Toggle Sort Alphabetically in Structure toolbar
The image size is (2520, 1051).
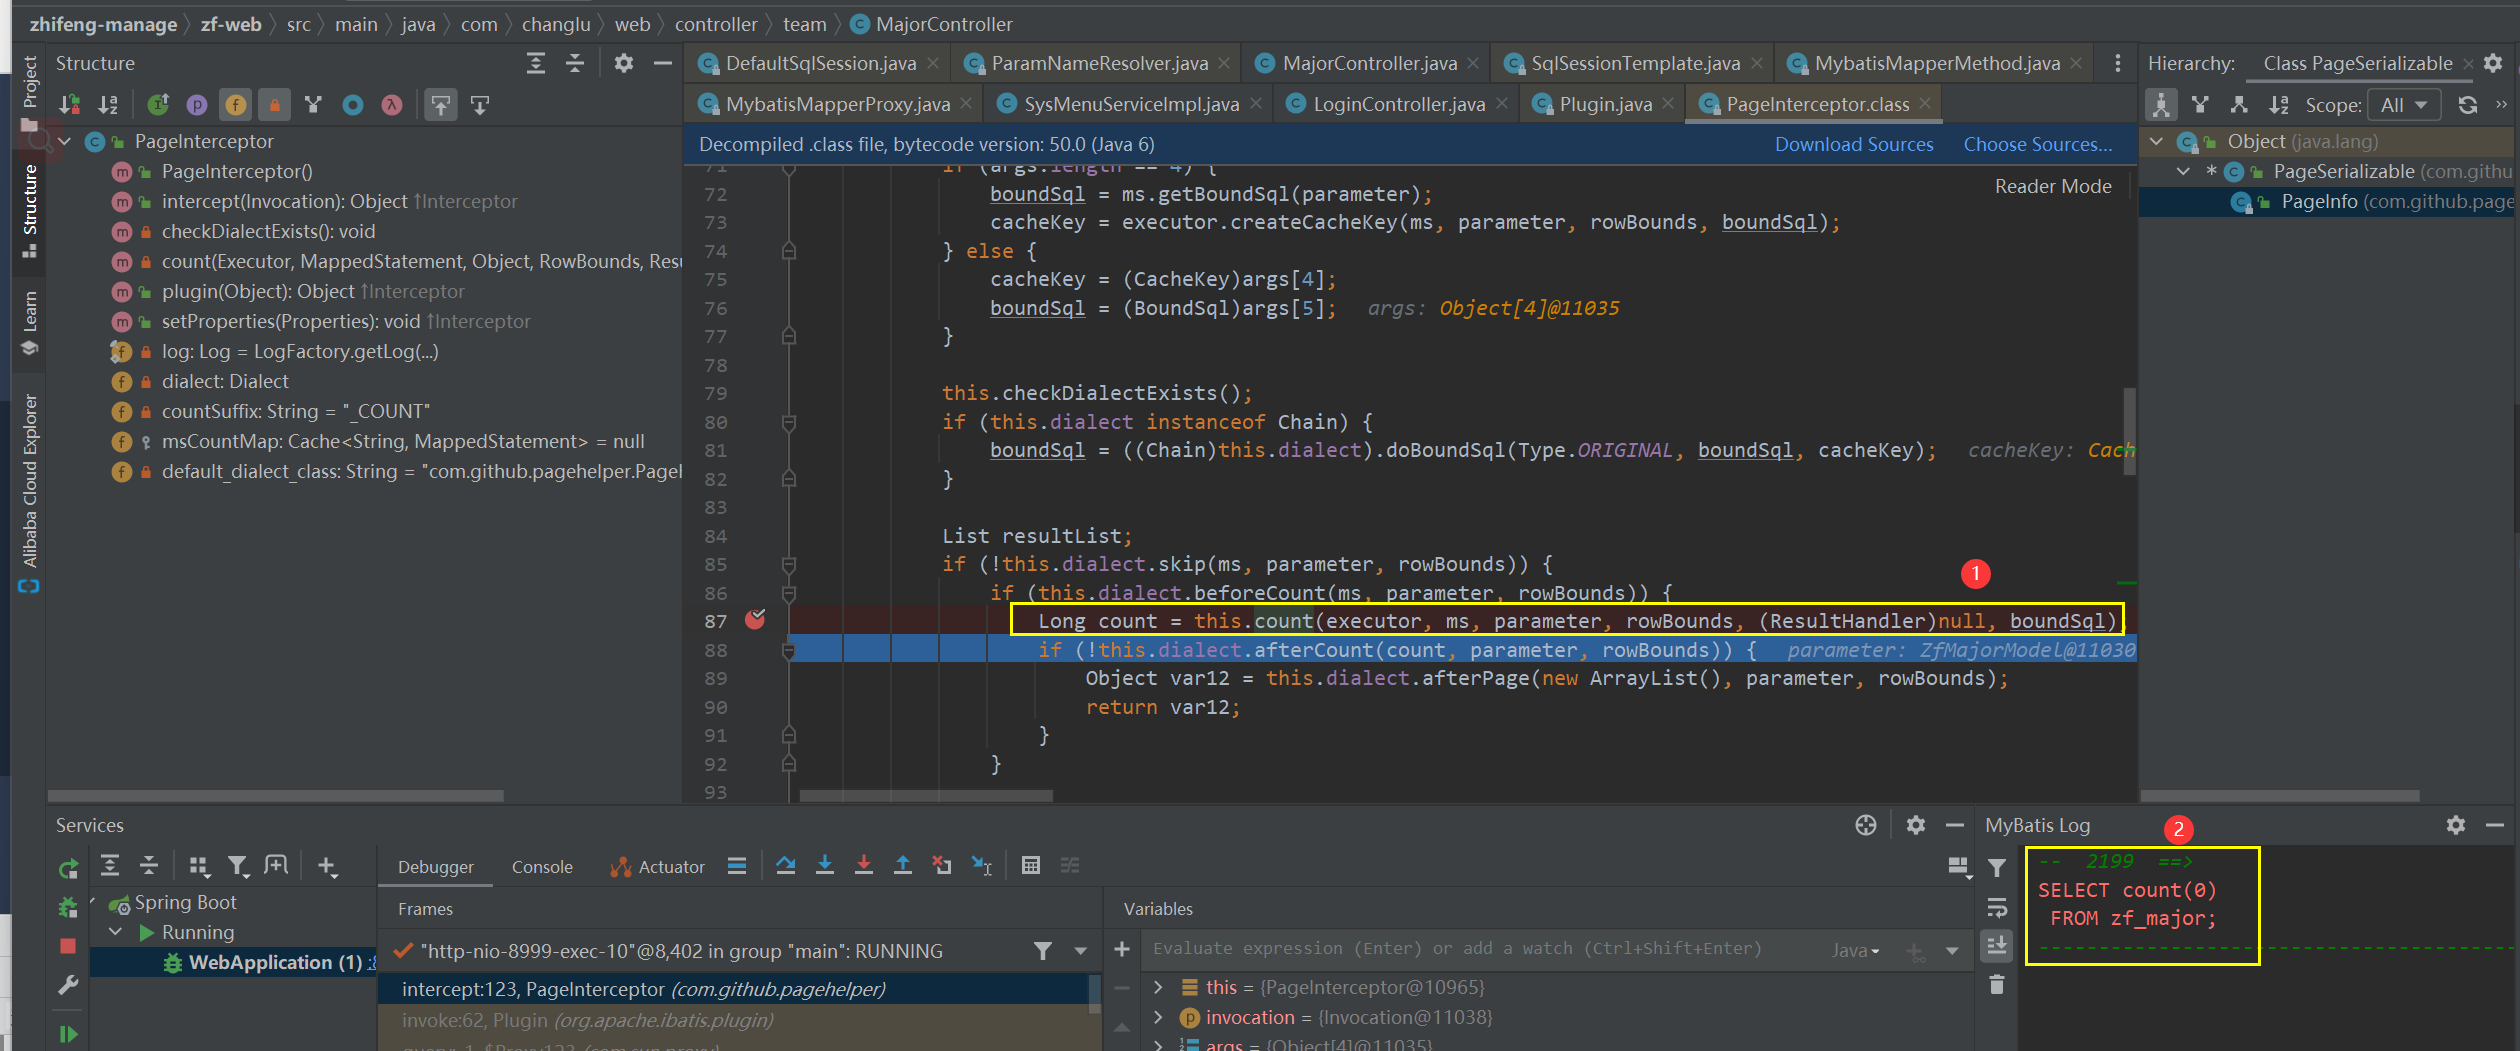108,104
